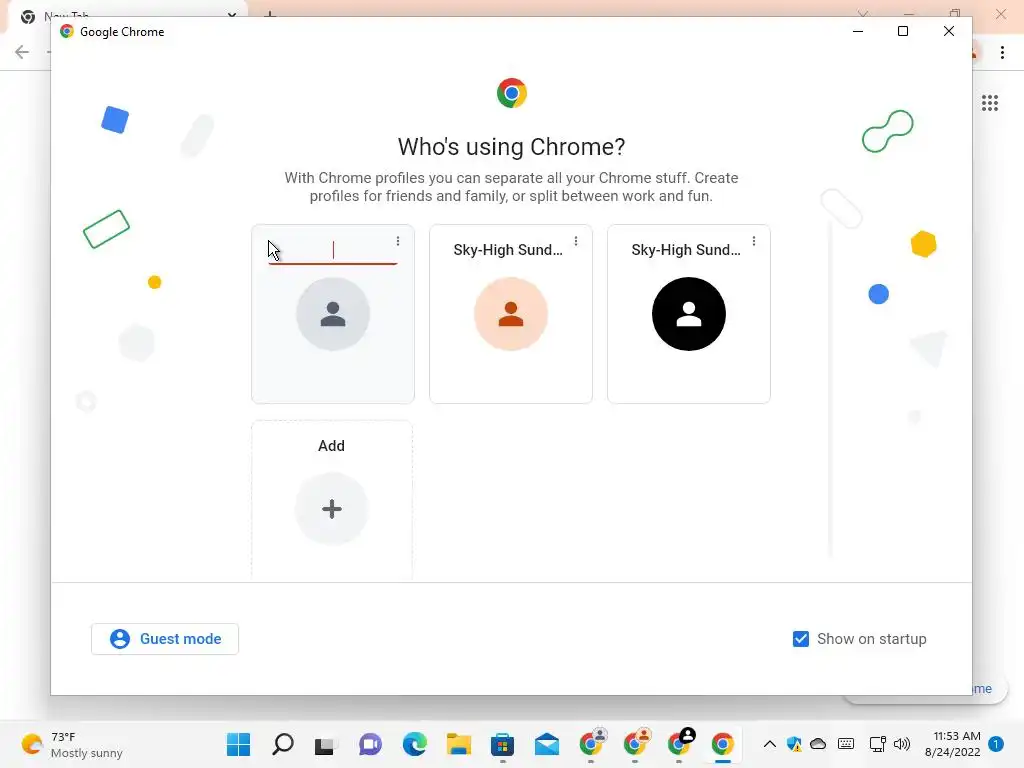Open File Explorer from the taskbar
Viewport: 1024px width, 768px height.
(x=458, y=744)
